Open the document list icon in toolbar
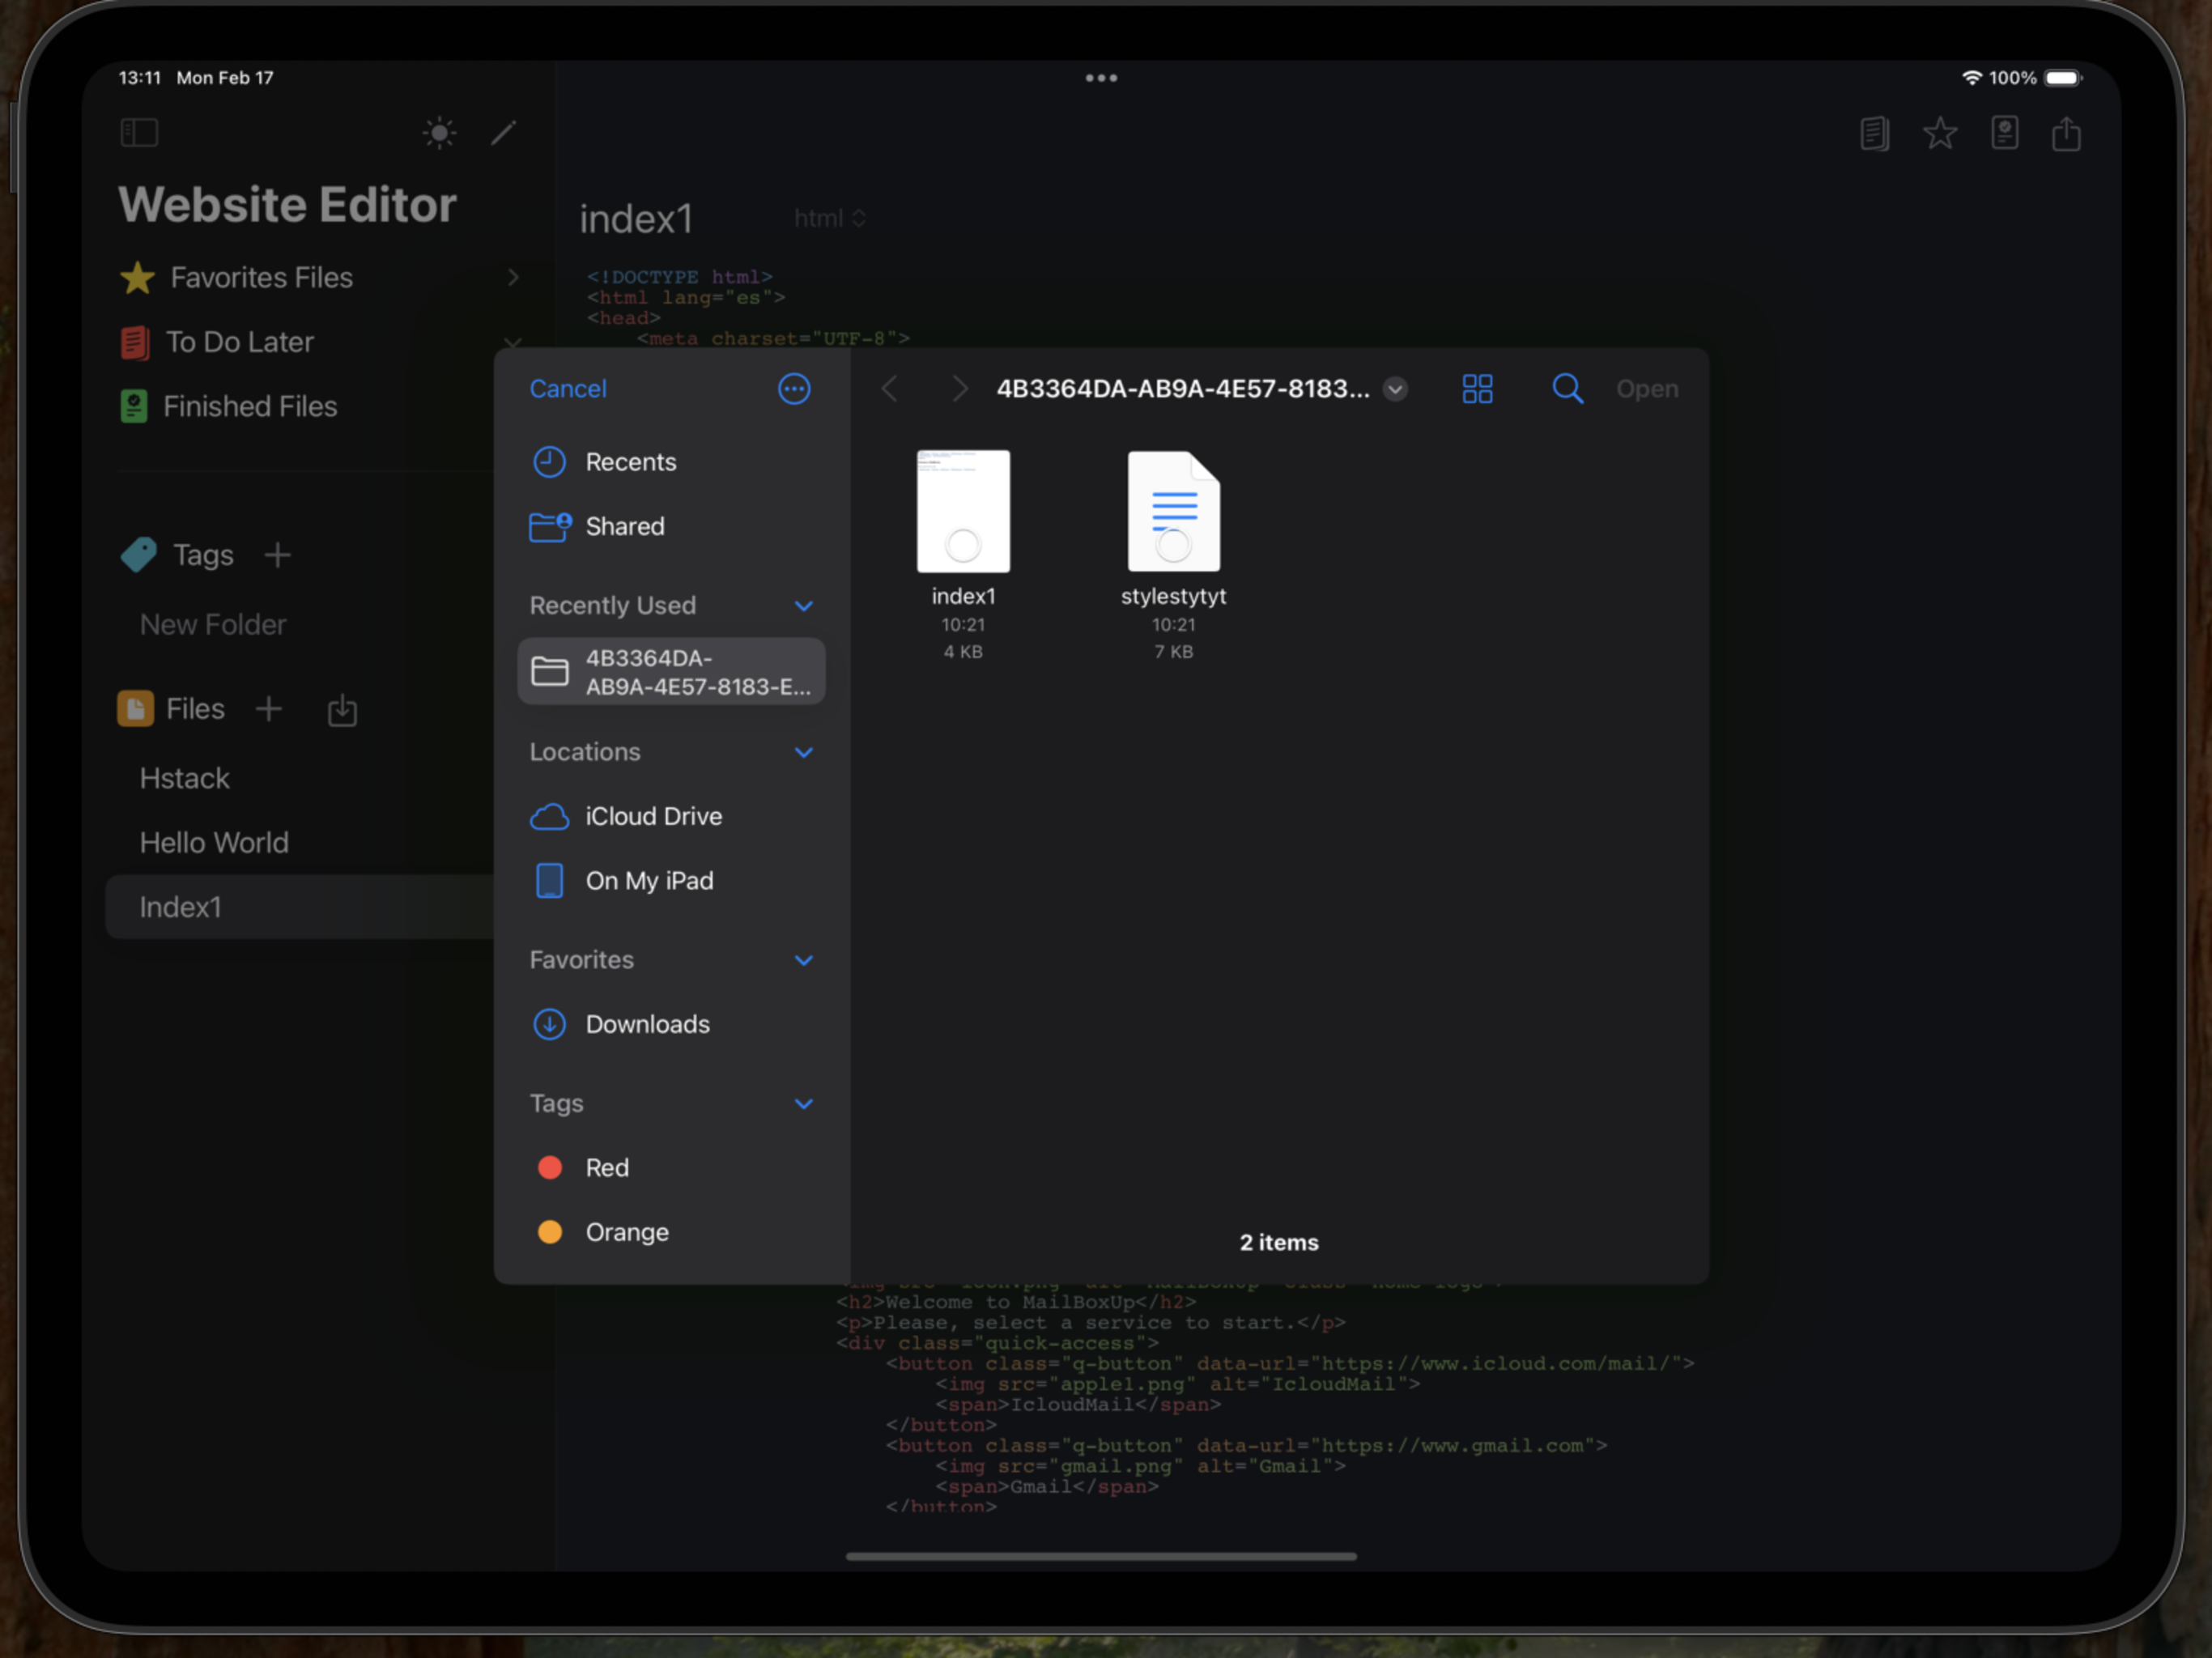 coord(1874,133)
